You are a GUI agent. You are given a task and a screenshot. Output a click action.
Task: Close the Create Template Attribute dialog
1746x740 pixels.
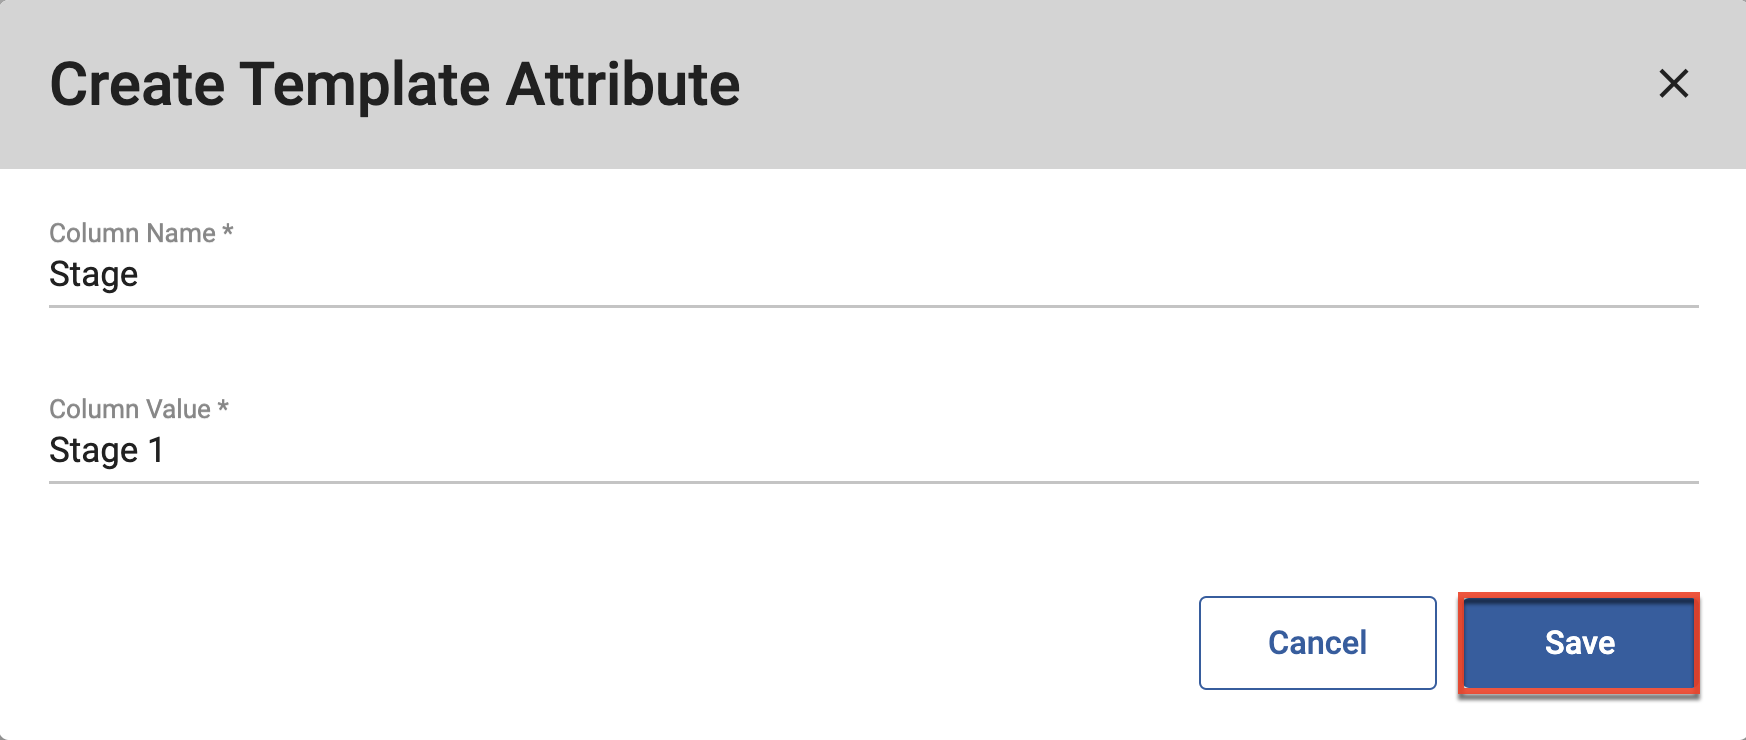1673,83
